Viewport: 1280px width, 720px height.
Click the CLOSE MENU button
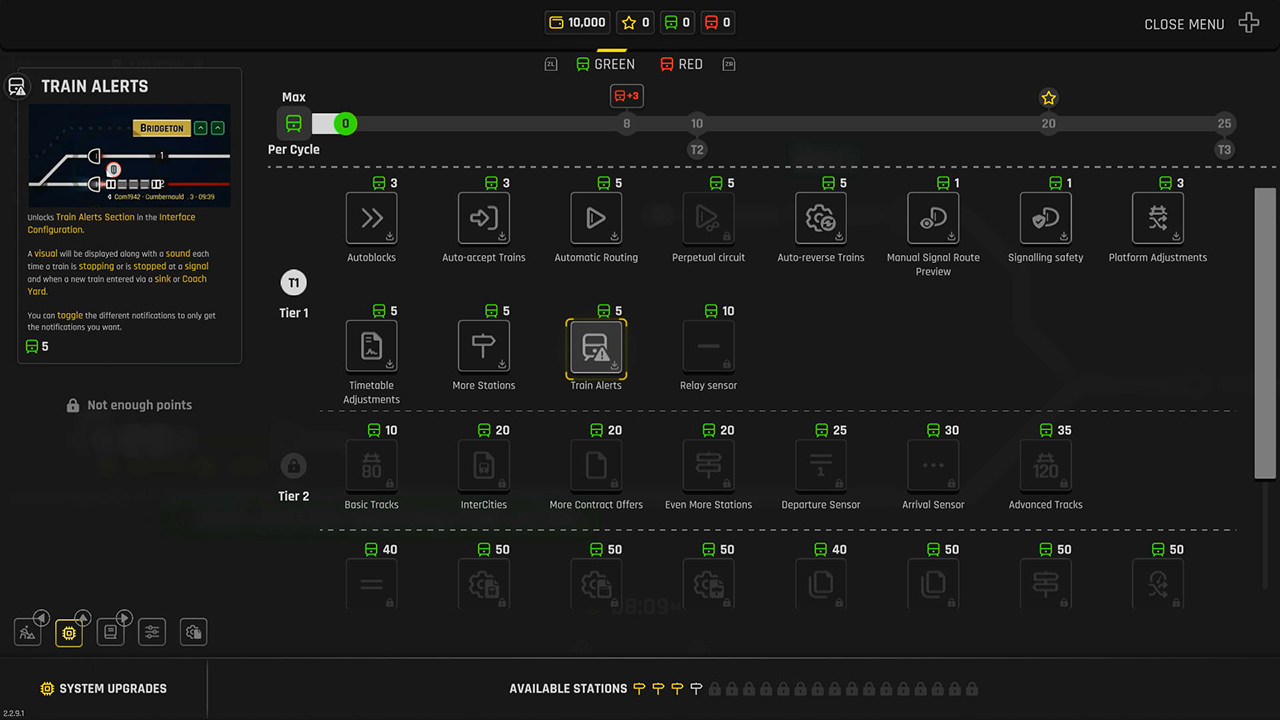coord(1184,24)
